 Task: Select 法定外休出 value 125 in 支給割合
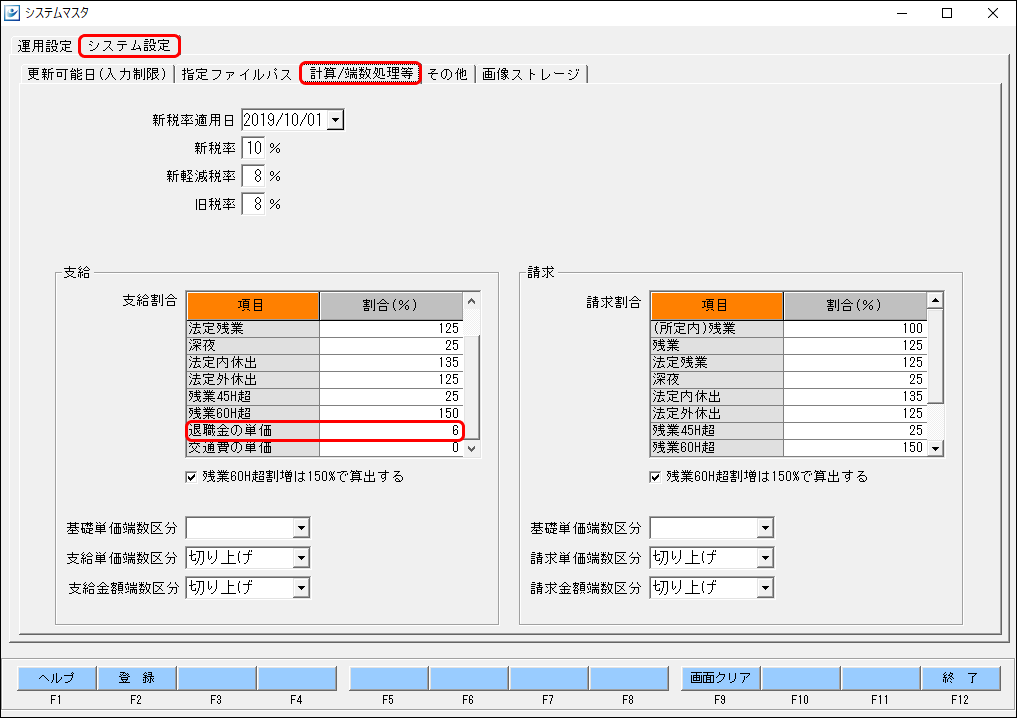[x=391, y=380]
